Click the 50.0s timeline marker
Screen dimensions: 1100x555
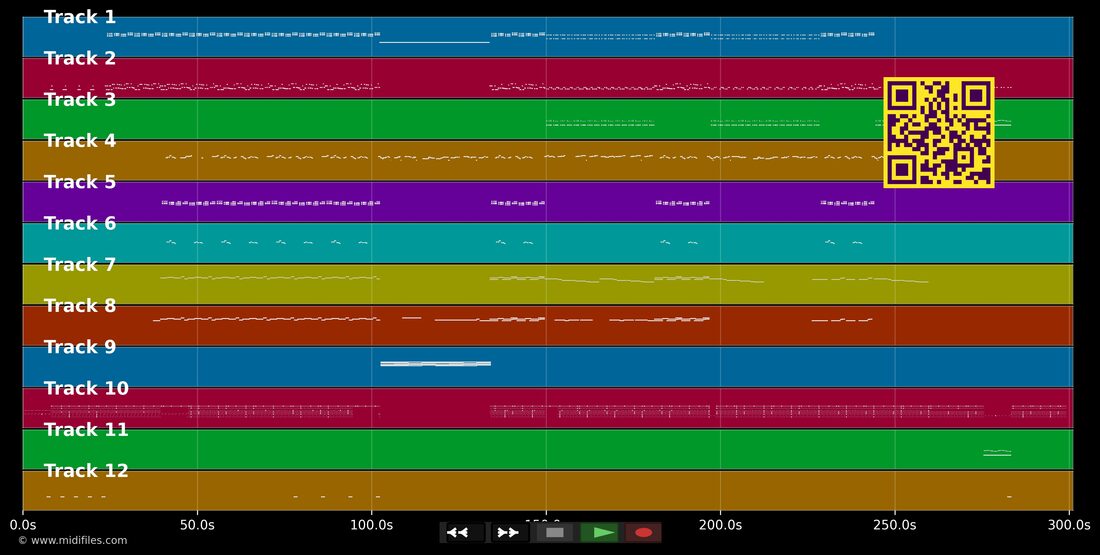pyautogui.click(x=197, y=525)
